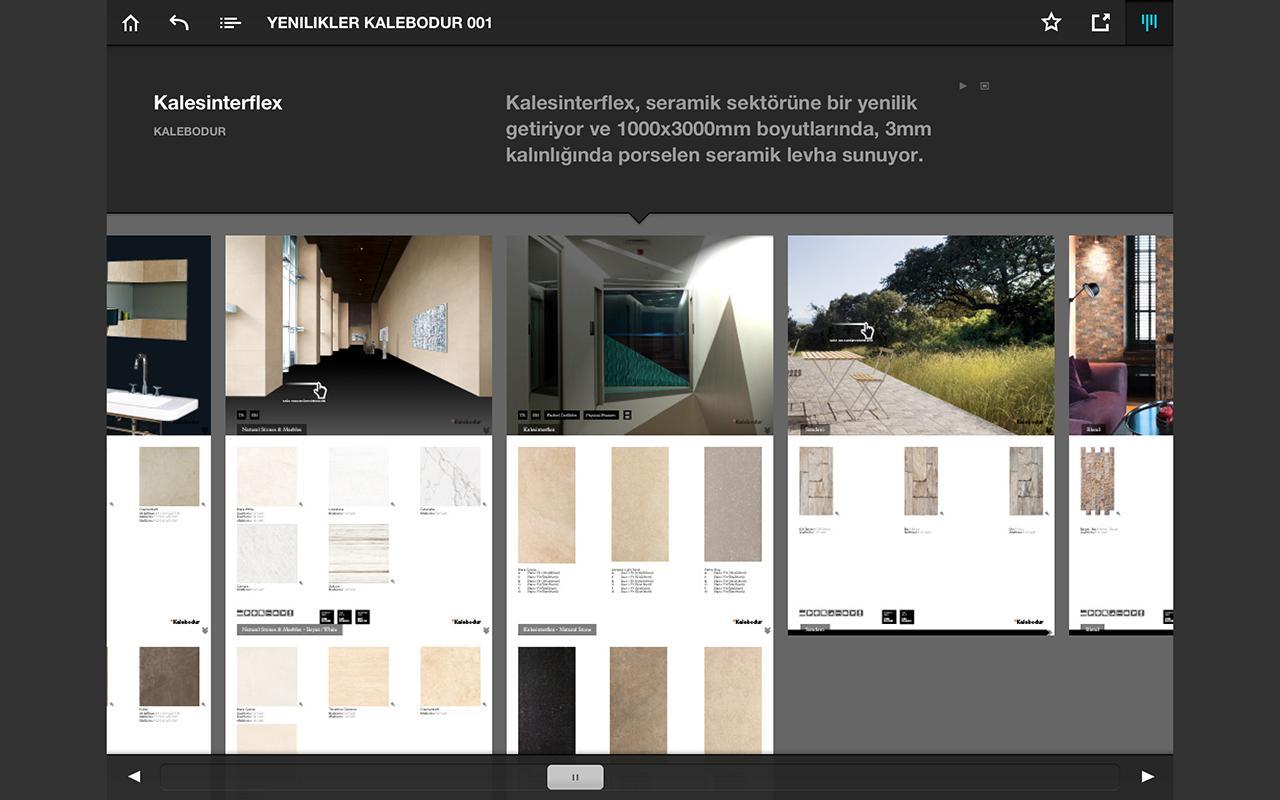Select Natural Stones & Marbles - Beyaz/White label

point(290,630)
